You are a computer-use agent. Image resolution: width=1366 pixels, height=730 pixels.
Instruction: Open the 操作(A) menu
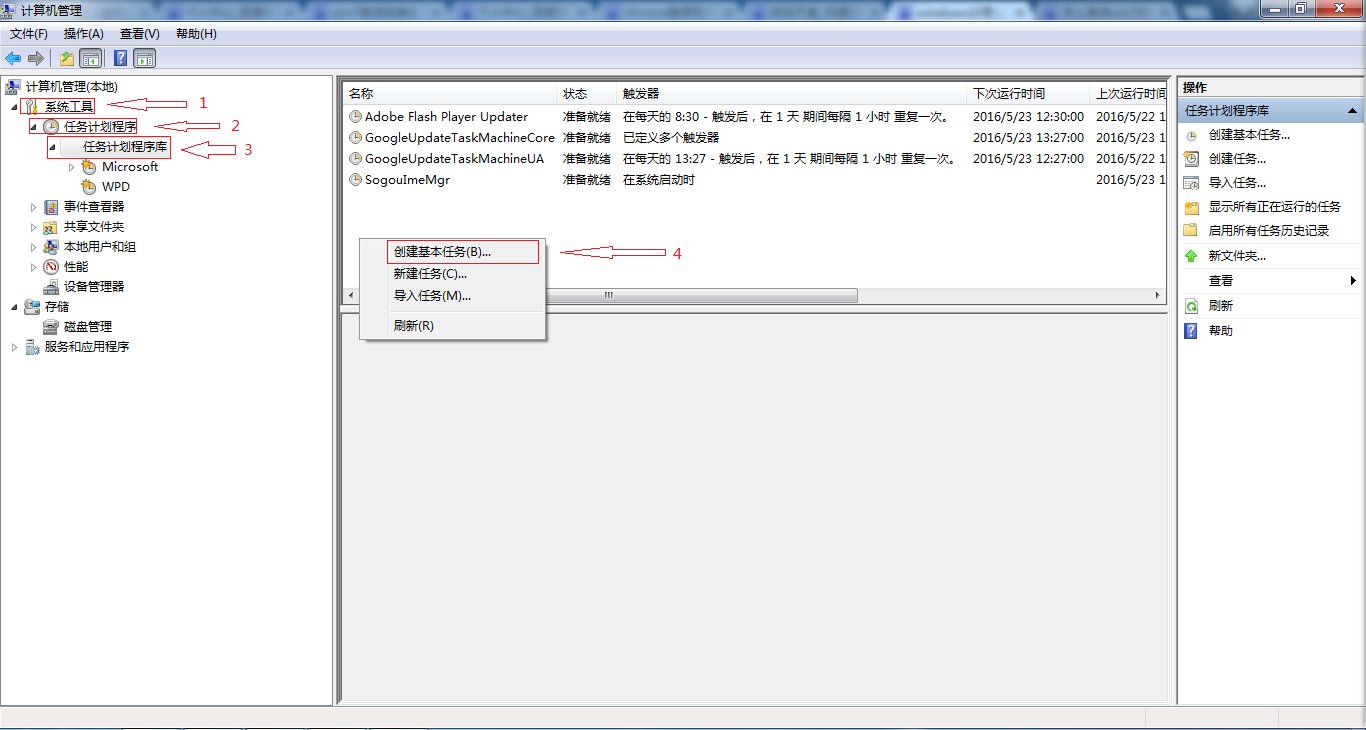[x=82, y=33]
